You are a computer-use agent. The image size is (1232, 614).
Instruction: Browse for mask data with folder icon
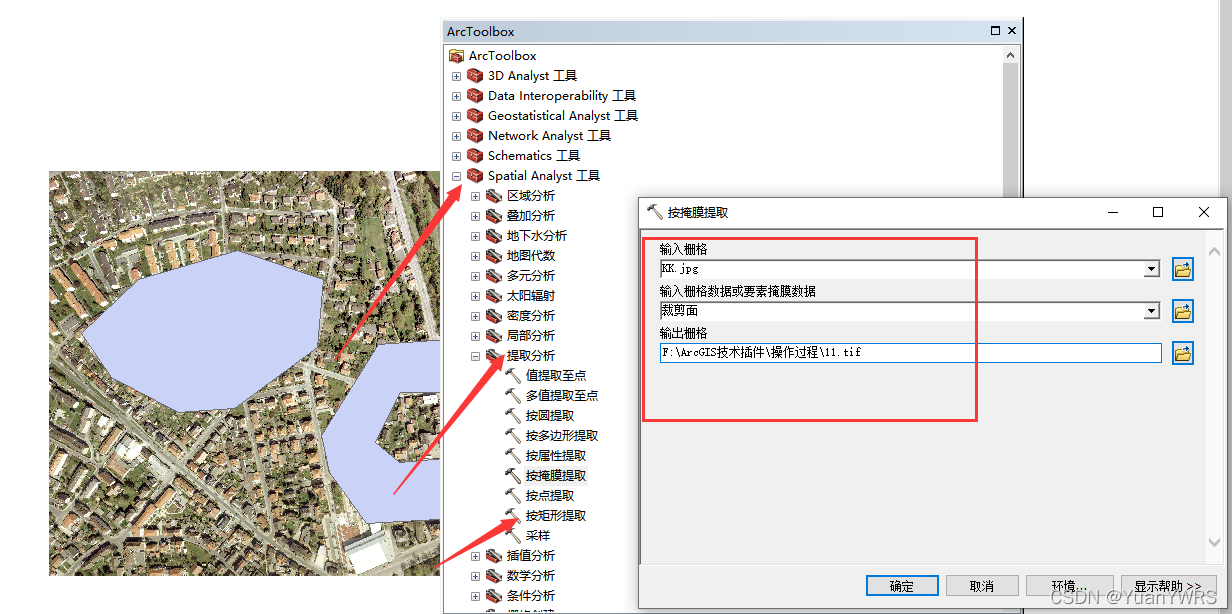pyautogui.click(x=1183, y=311)
